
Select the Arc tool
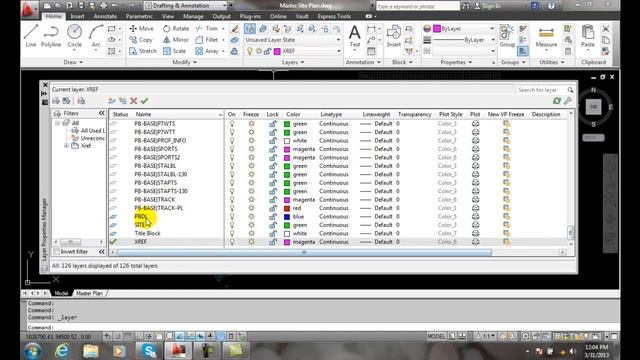(96, 36)
